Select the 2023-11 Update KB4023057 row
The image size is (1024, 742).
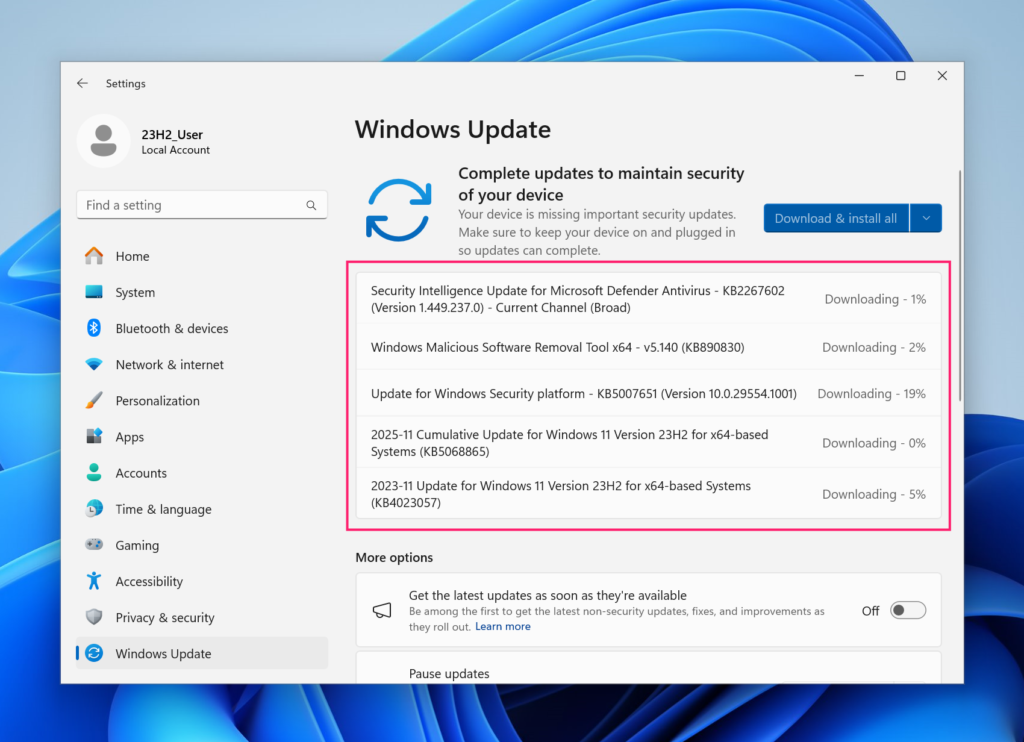click(x=648, y=494)
